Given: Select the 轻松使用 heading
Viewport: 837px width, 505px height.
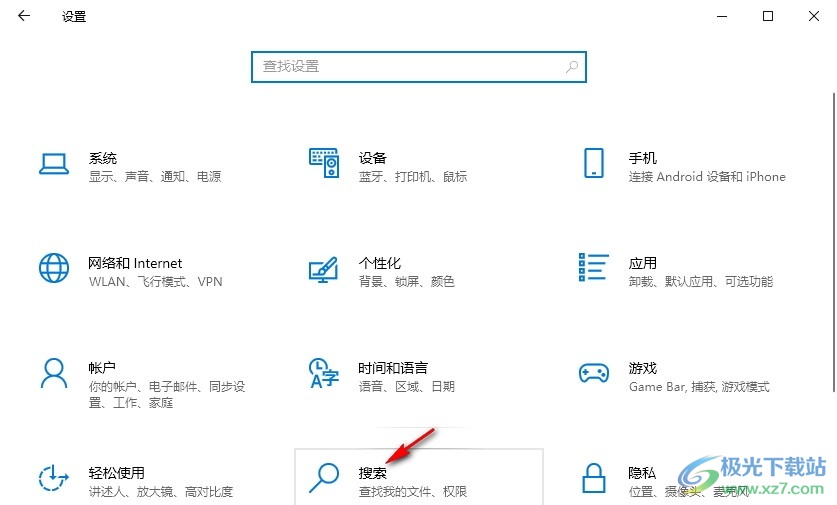Looking at the screenshot, I should [116, 473].
